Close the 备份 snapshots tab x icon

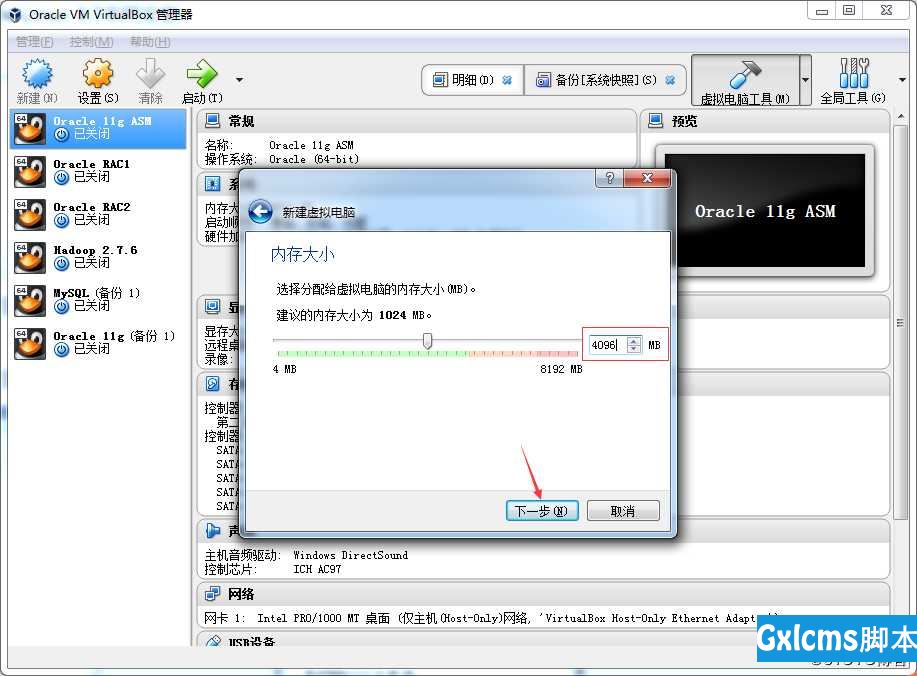(670, 80)
